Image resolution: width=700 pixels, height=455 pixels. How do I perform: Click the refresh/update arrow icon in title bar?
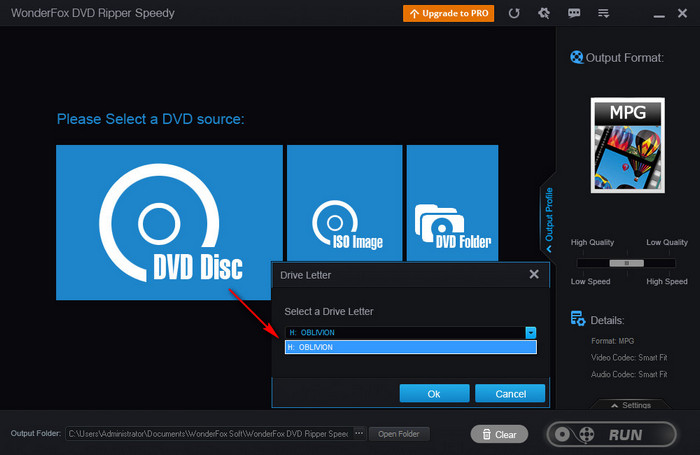[x=514, y=13]
